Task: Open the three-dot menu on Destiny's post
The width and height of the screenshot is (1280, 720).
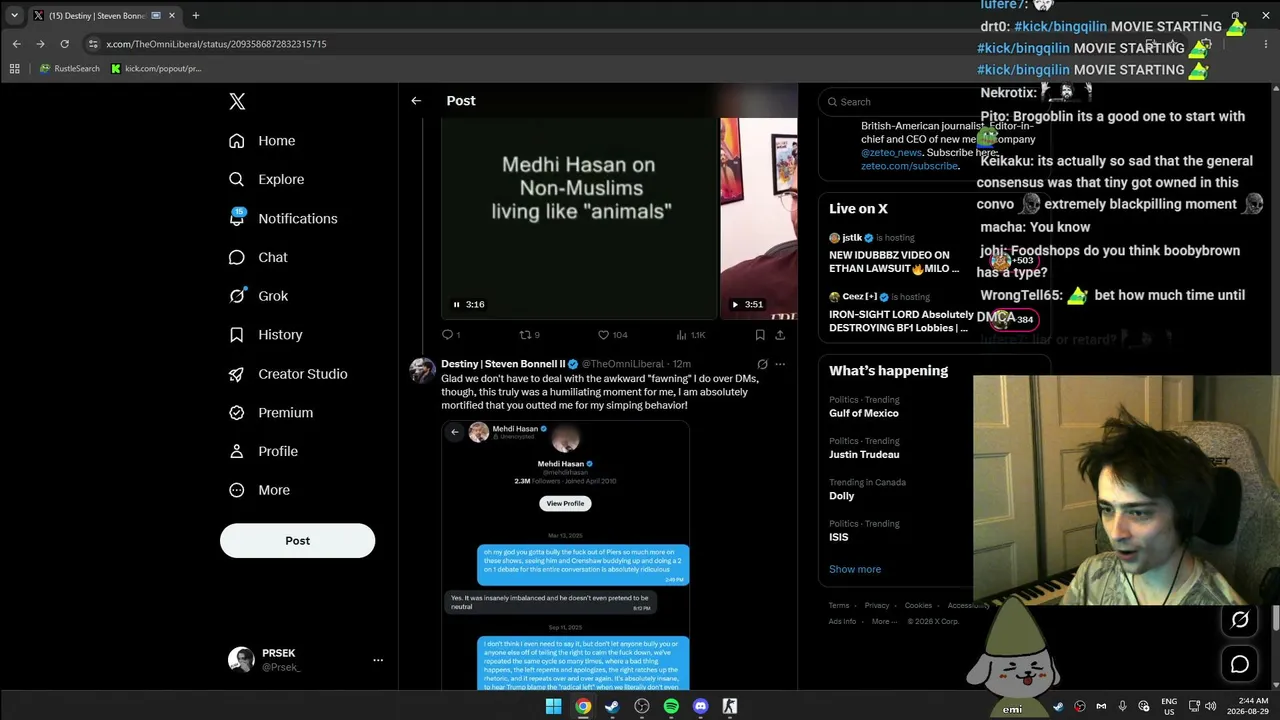Action: tap(780, 364)
